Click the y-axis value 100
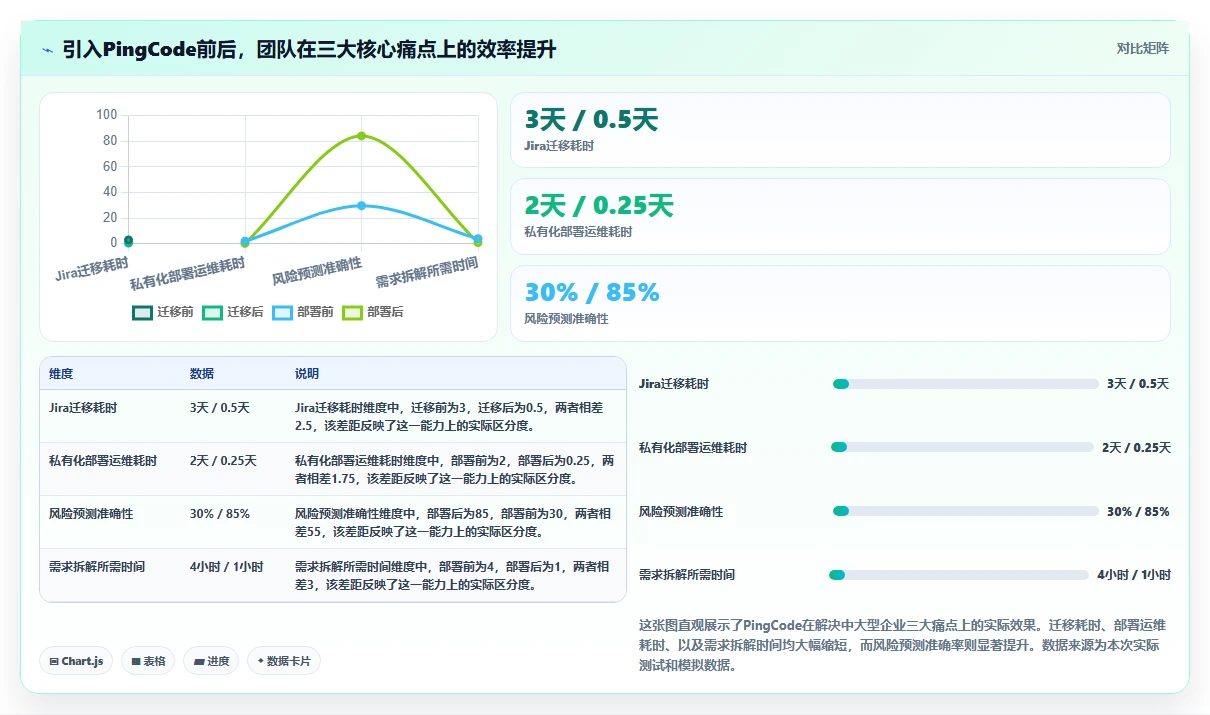This screenshot has width=1210, height=715. (107, 115)
